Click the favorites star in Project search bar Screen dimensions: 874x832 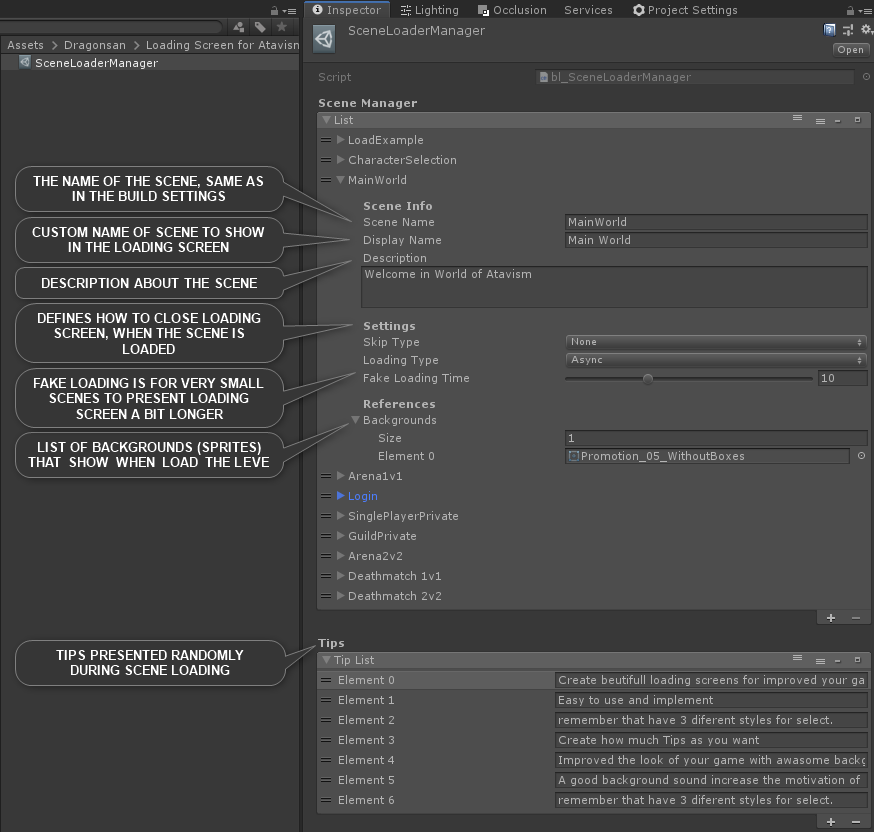pyautogui.click(x=282, y=27)
